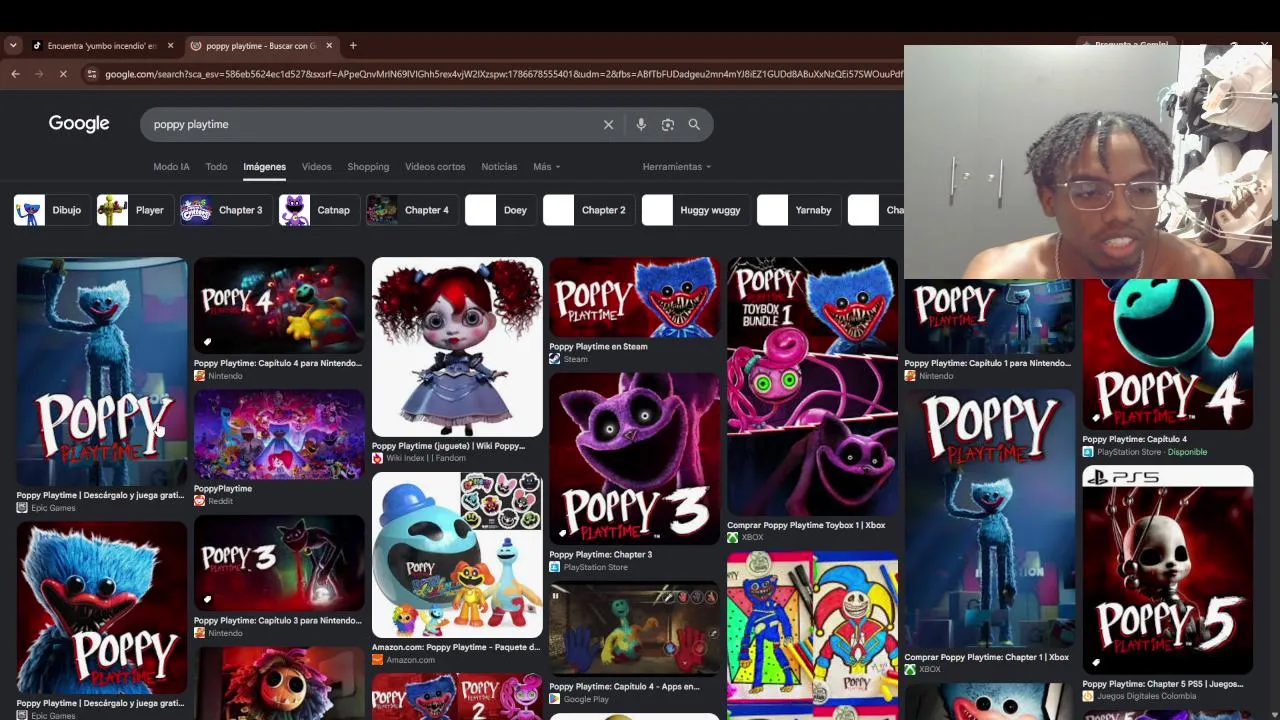Screen dimensions: 1280x720
Task: Open 'Comprar Poppy Playtime Toybox 1 | Xbox' link
Action: click(806, 525)
